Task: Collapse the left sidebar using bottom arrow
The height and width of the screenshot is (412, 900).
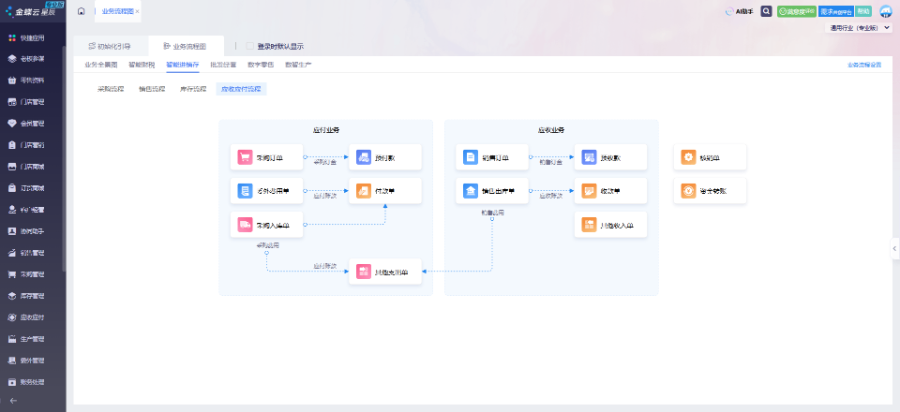Action: [x=13, y=400]
